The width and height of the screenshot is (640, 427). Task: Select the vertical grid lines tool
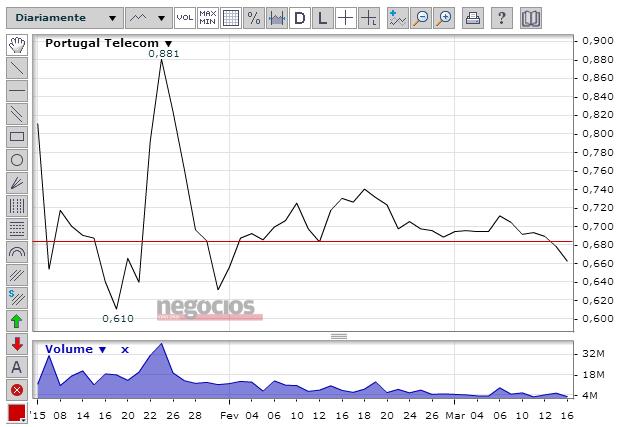(x=17, y=206)
